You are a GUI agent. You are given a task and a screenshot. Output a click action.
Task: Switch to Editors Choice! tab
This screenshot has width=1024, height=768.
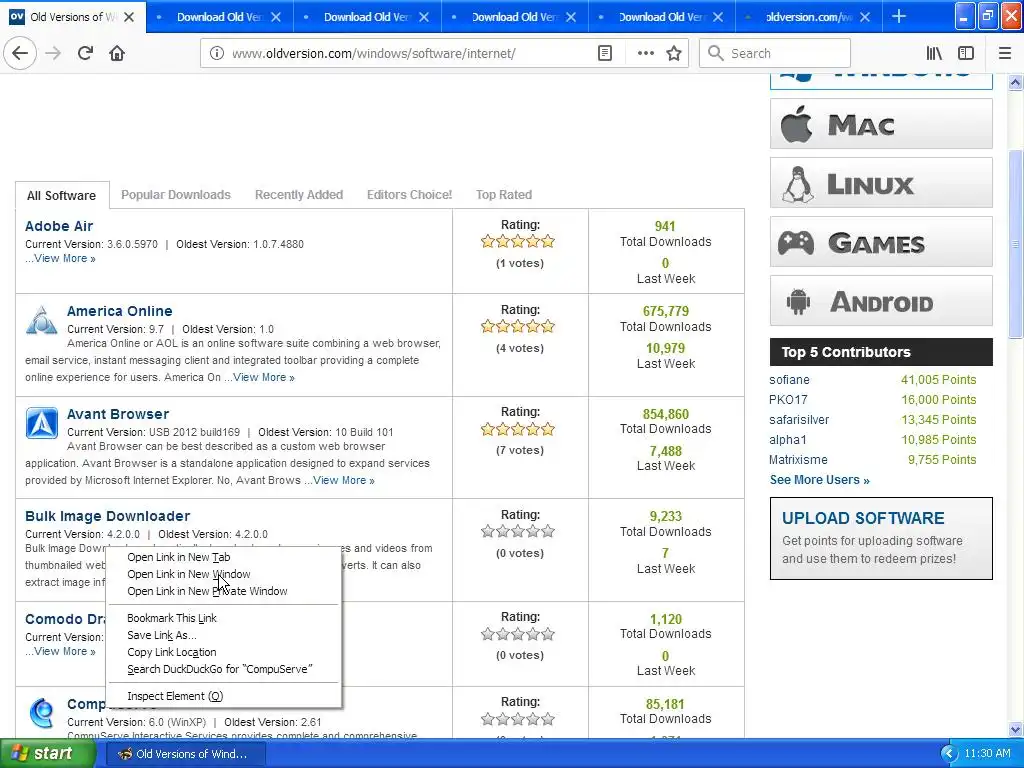(409, 195)
